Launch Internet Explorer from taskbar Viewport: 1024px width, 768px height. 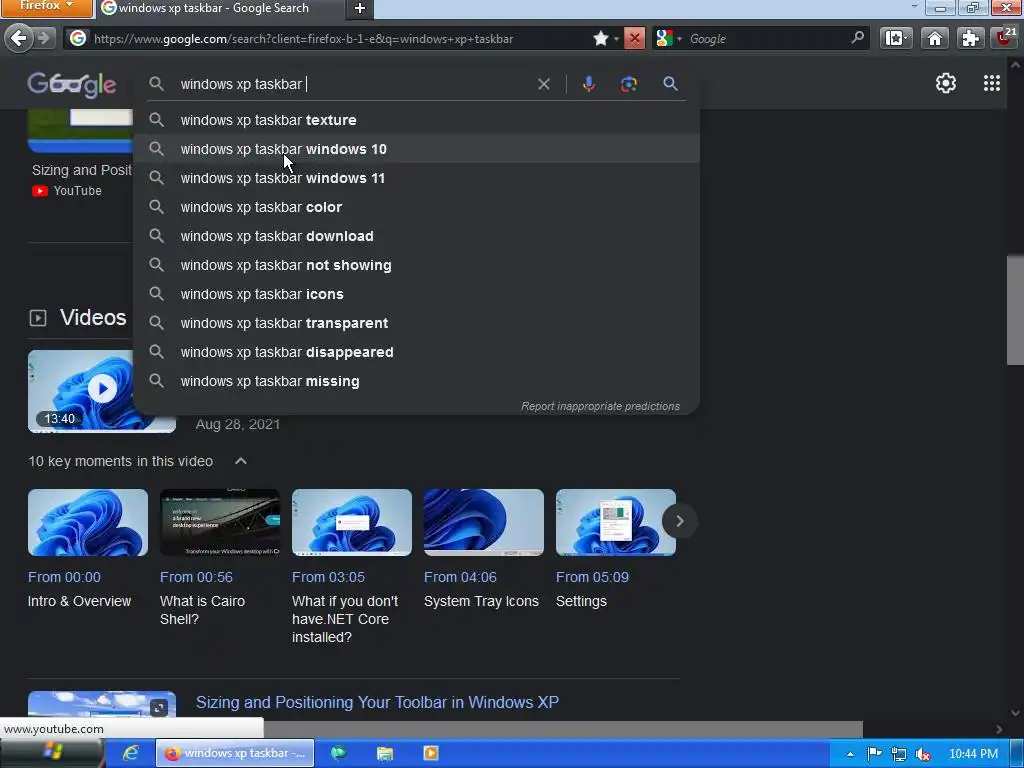tap(130, 753)
